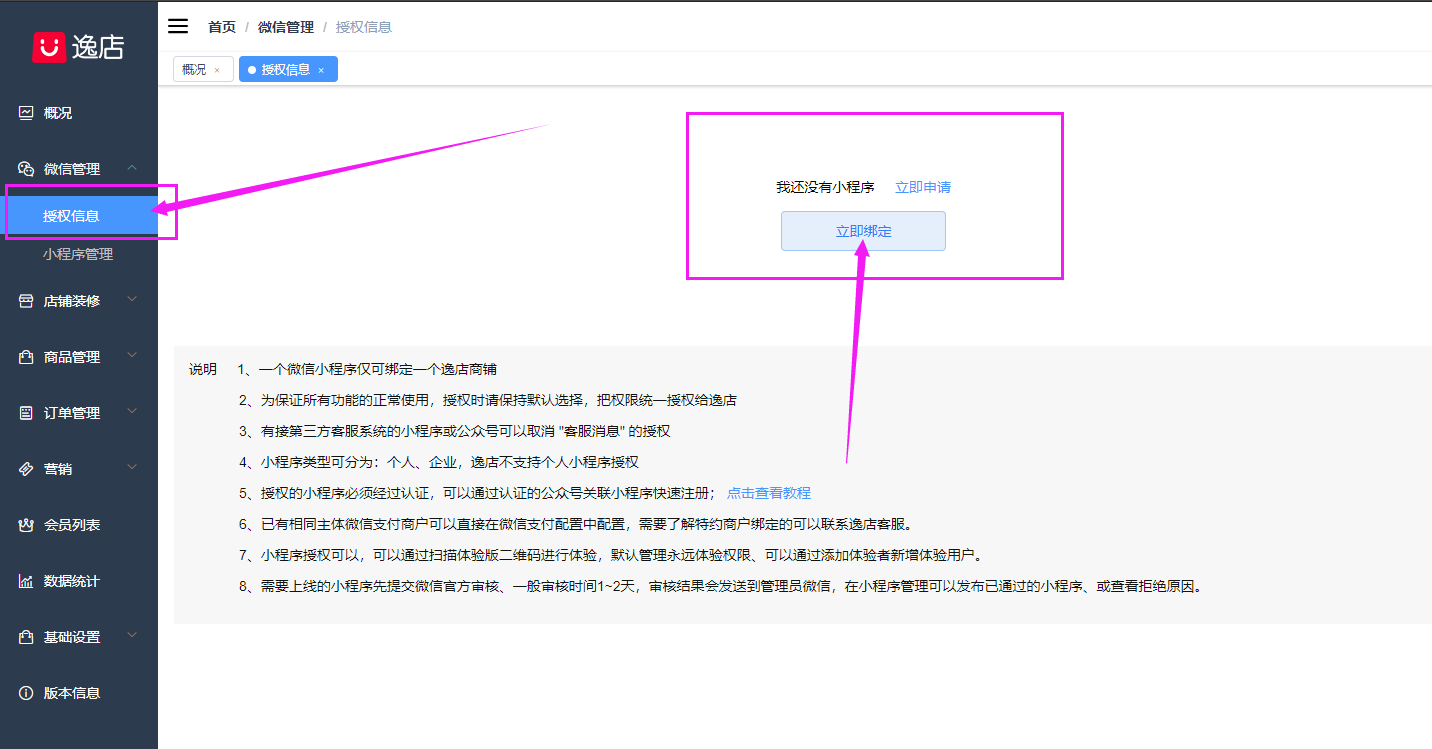Click 授权信息 in breadcrumb
The image size is (1432, 749).
click(x=364, y=27)
